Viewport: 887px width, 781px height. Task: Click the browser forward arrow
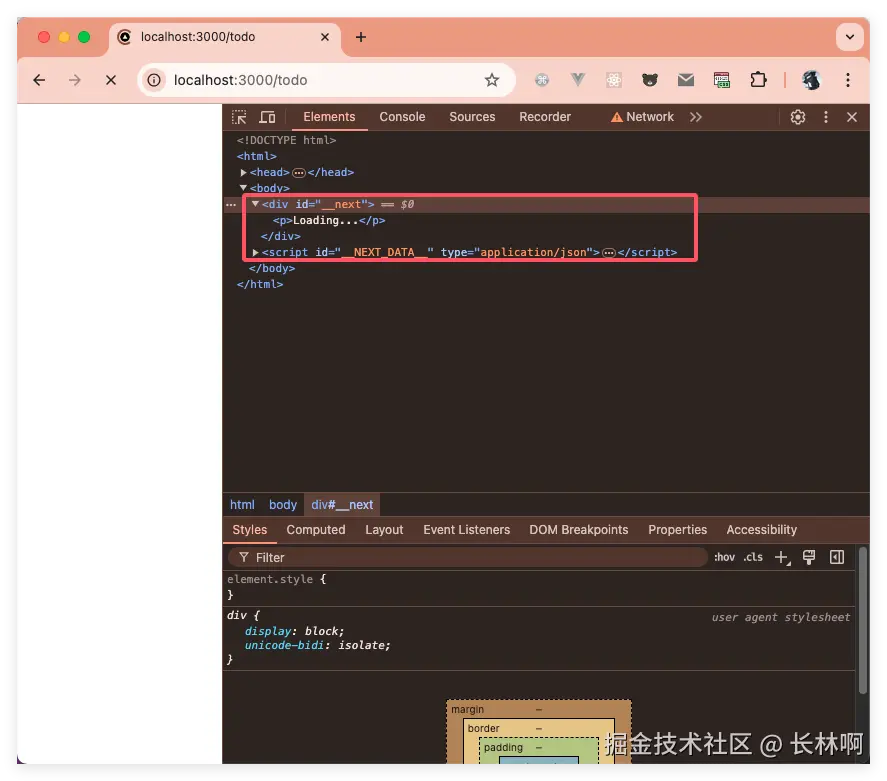[x=75, y=80]
